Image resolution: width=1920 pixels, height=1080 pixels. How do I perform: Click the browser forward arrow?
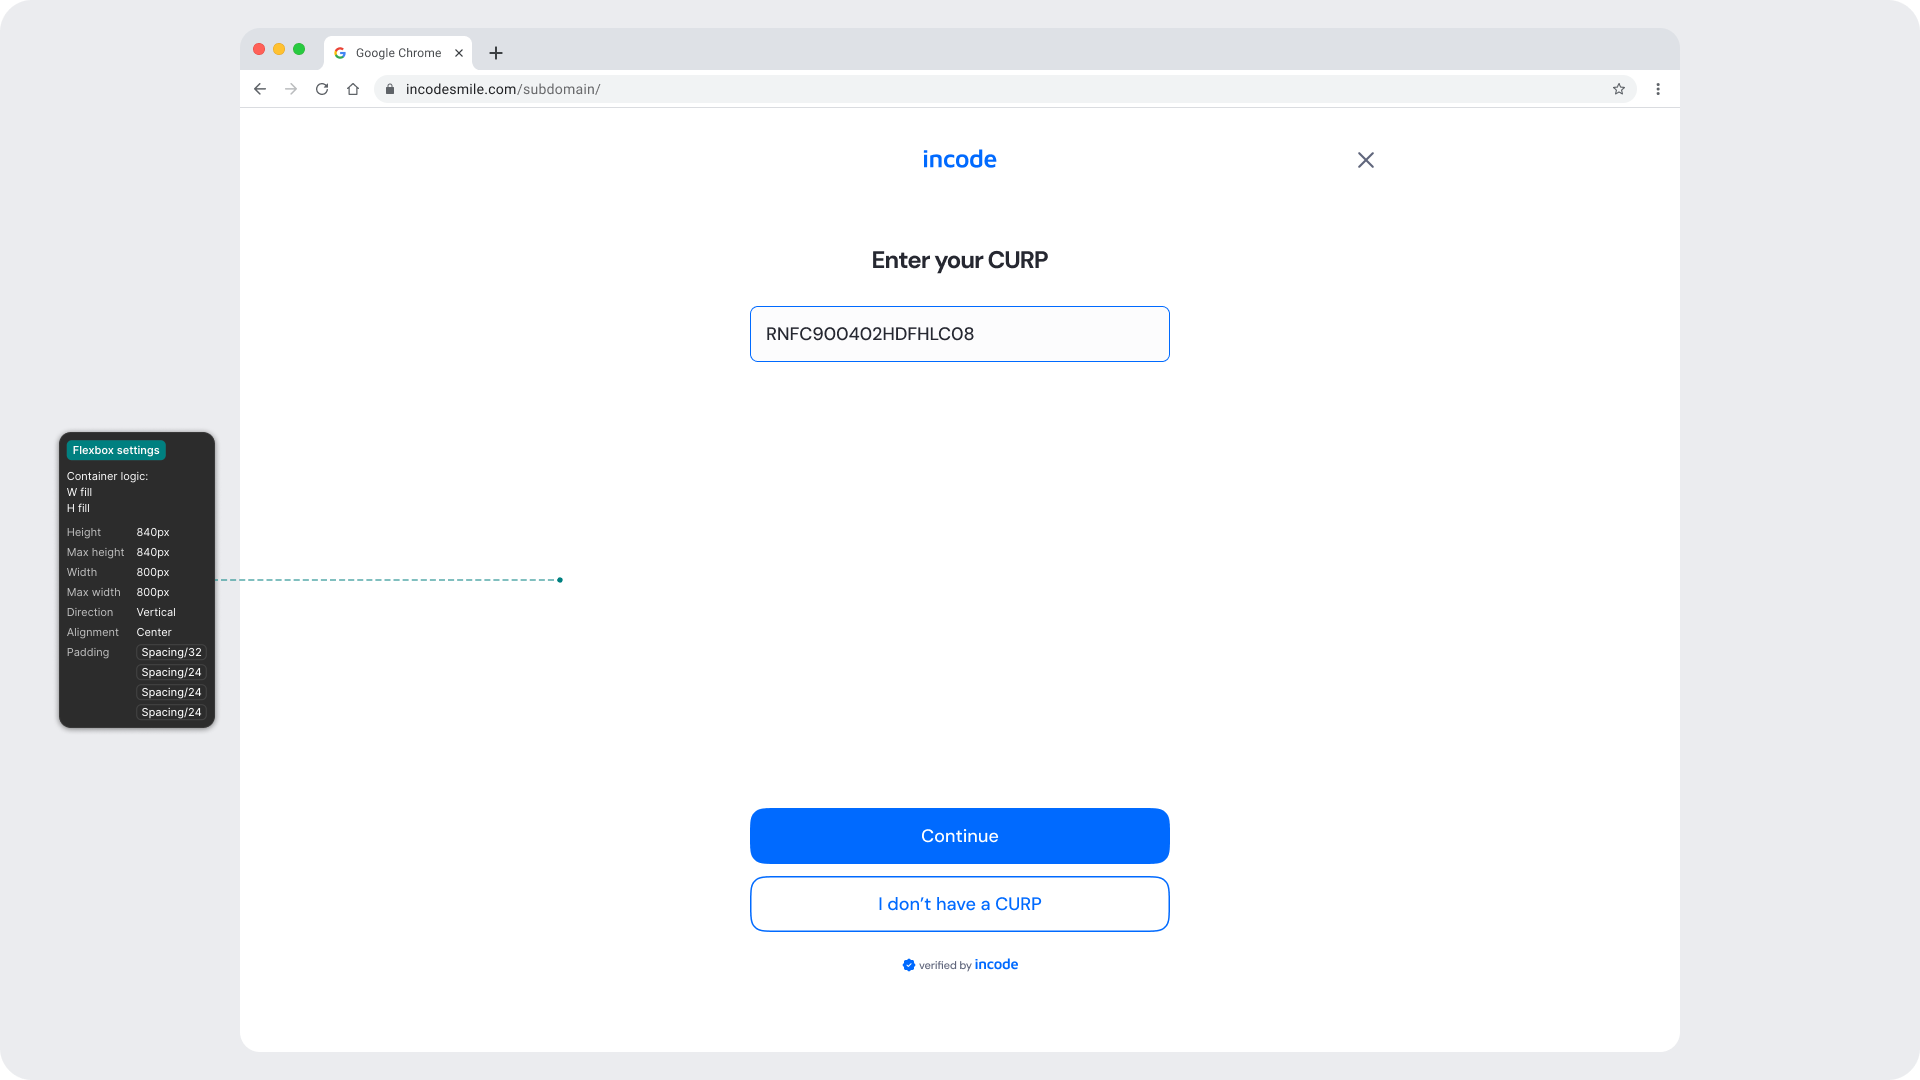pos(291,89)
